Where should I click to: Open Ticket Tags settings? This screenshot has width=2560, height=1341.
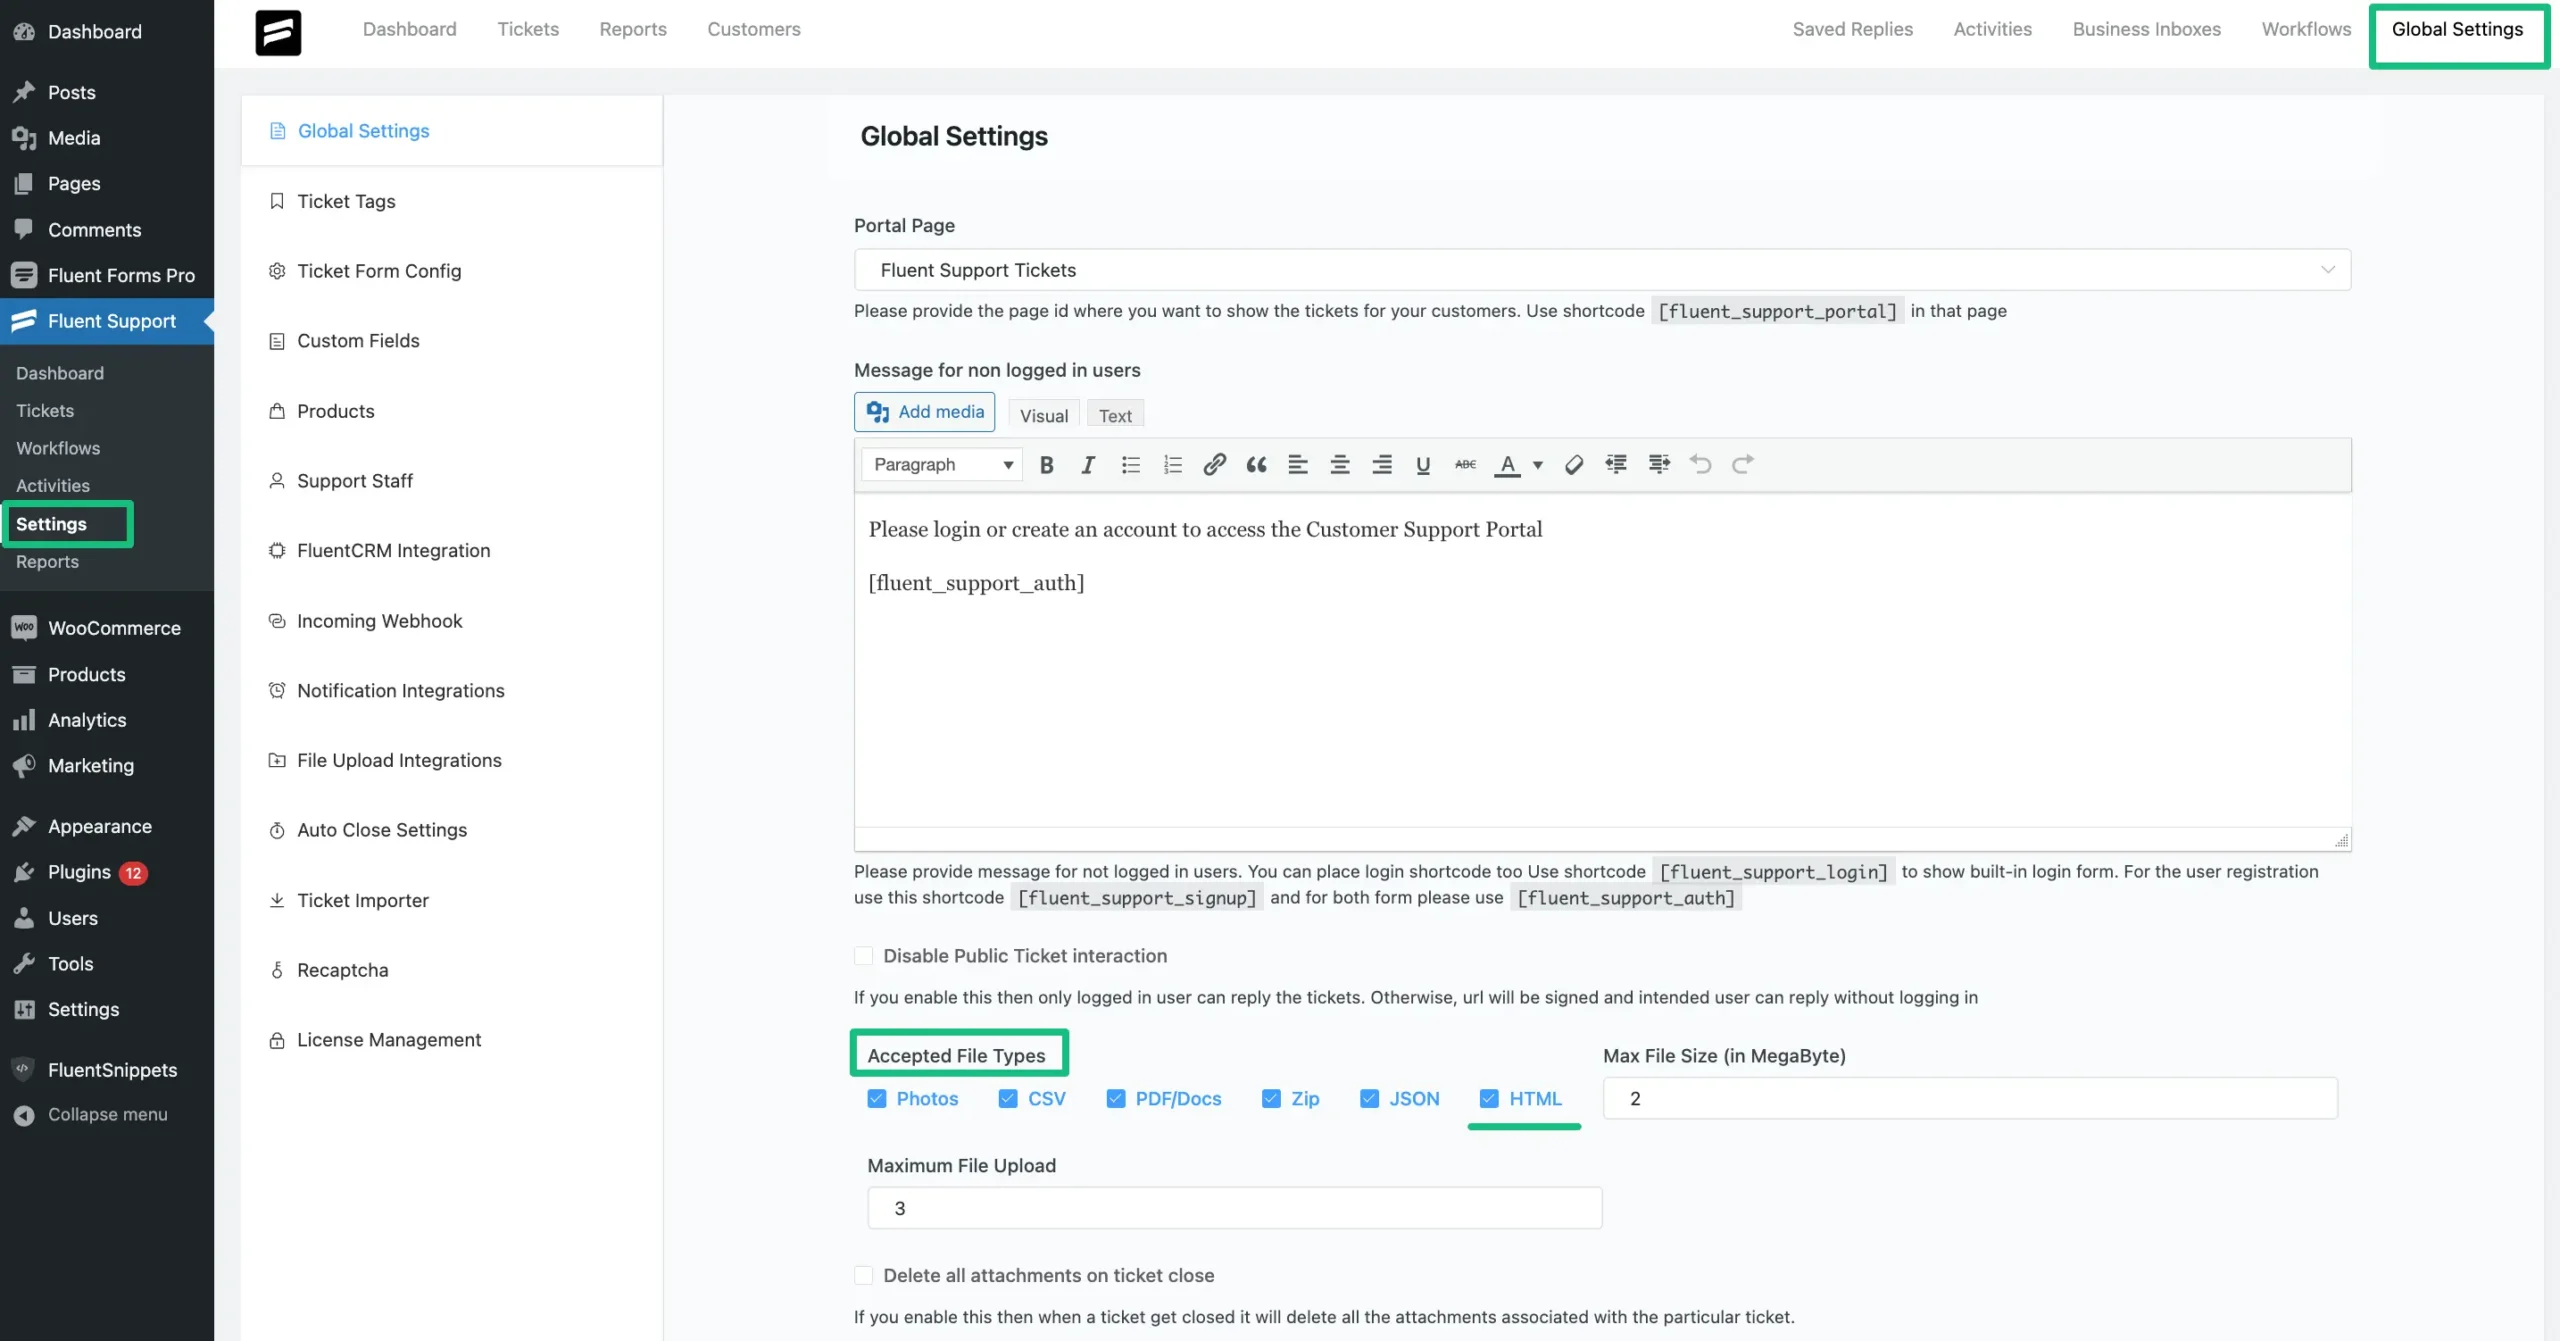(x=346, y=201)
